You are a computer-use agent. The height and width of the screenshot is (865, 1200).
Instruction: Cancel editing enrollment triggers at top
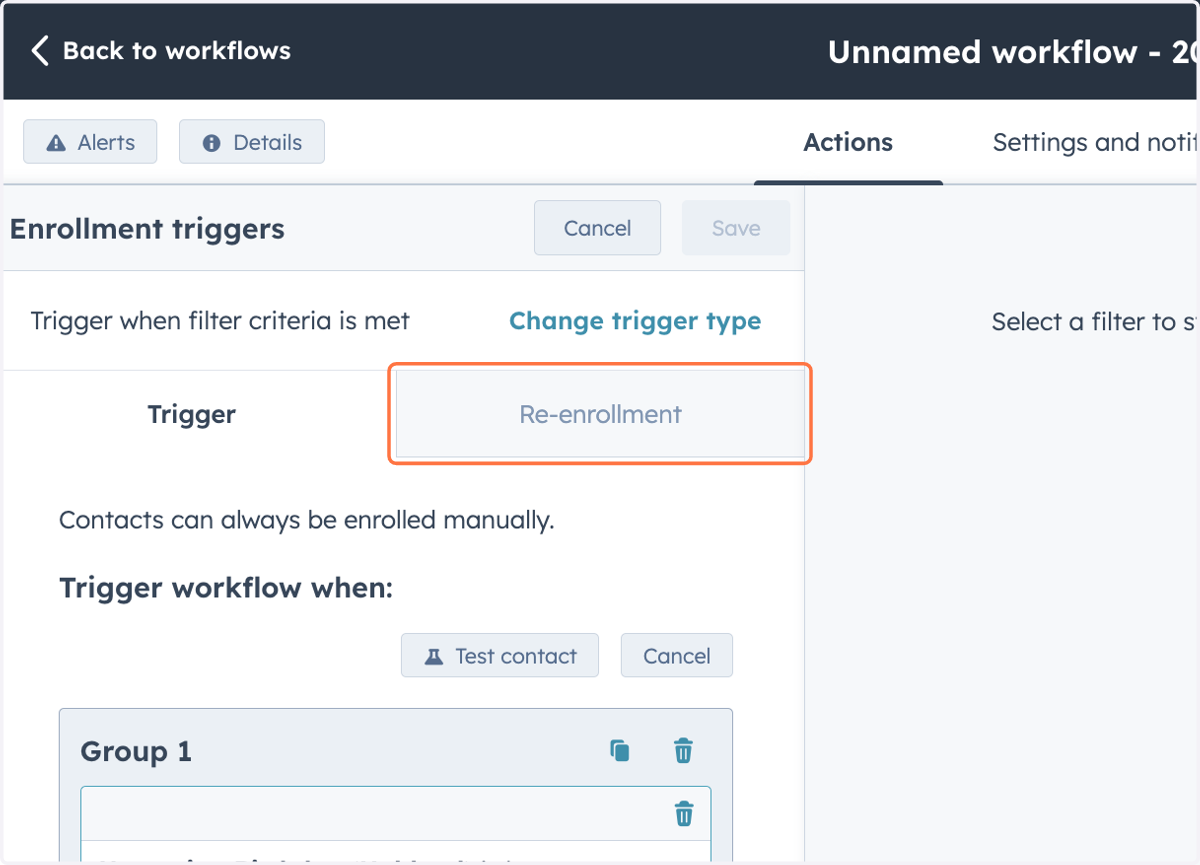click(x=597, y=228)
